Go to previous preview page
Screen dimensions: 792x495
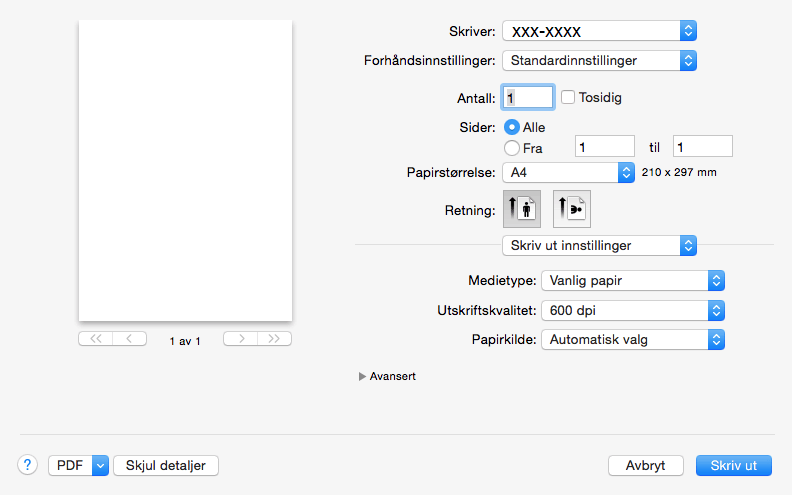(x=130, y=339)
